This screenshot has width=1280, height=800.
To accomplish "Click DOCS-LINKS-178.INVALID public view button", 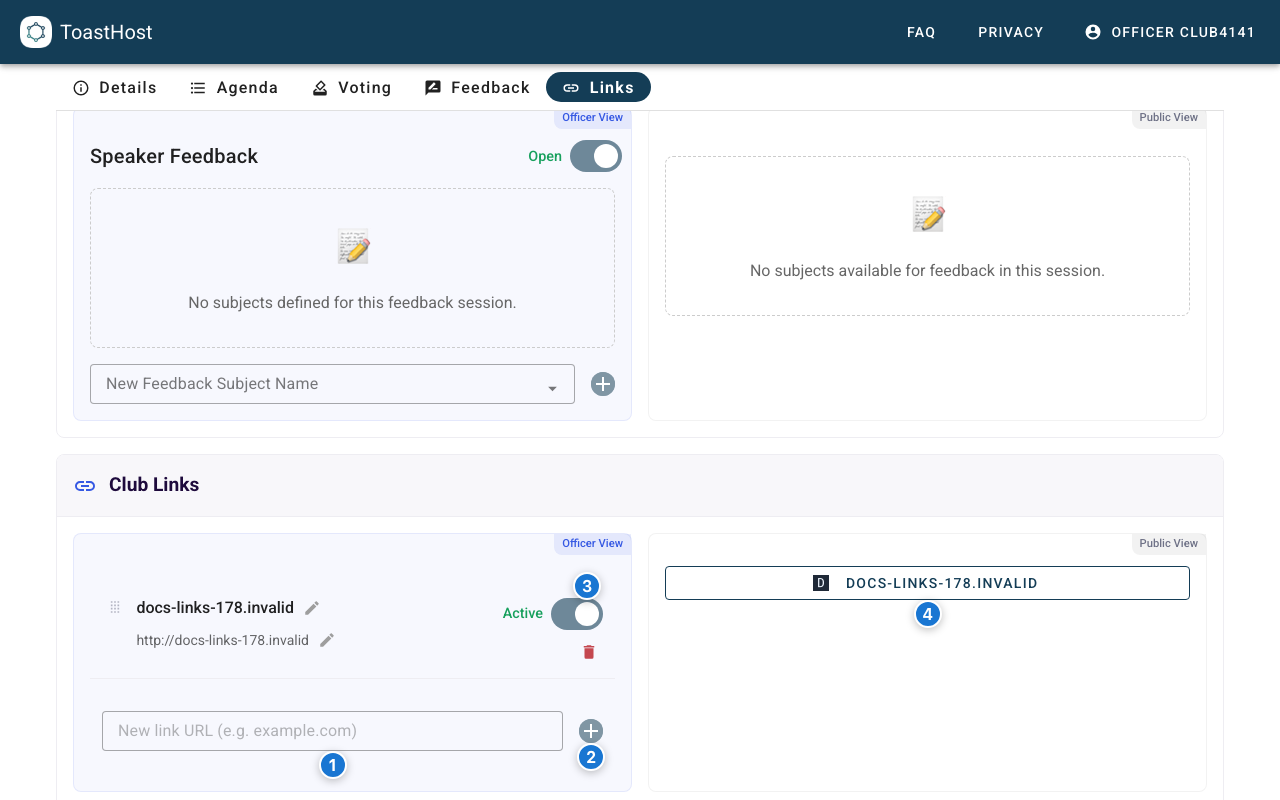I will click(927, 583).
